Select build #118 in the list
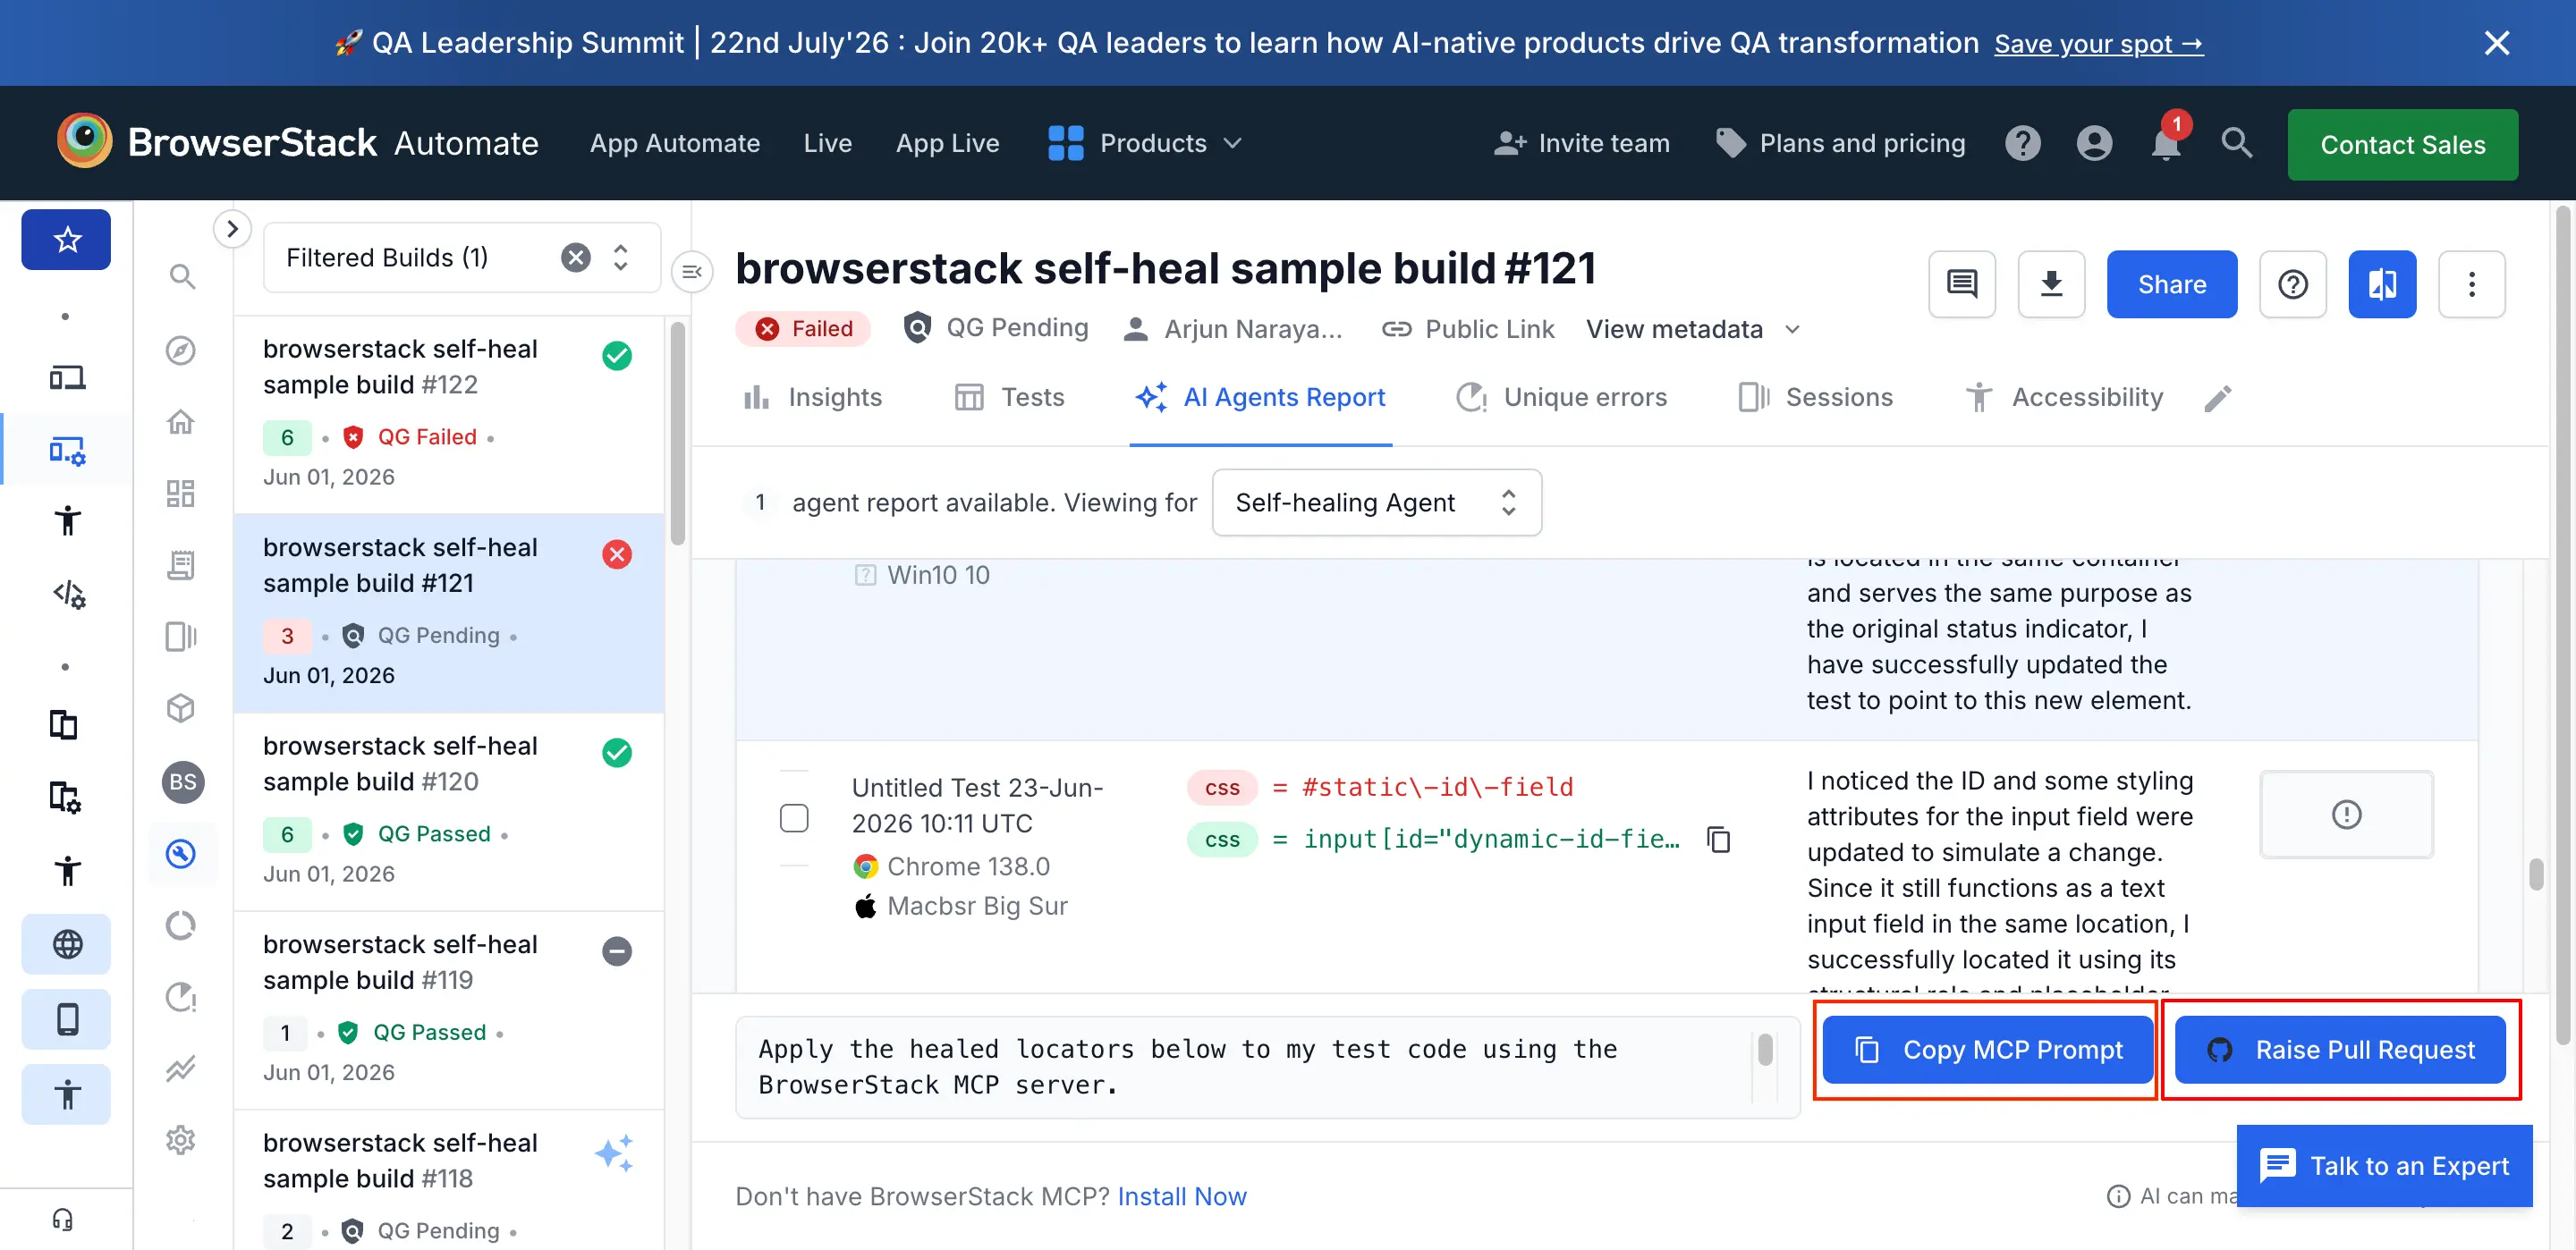The width and height of the screenshot is (2576, 1250). click(x=449, y=1181)
